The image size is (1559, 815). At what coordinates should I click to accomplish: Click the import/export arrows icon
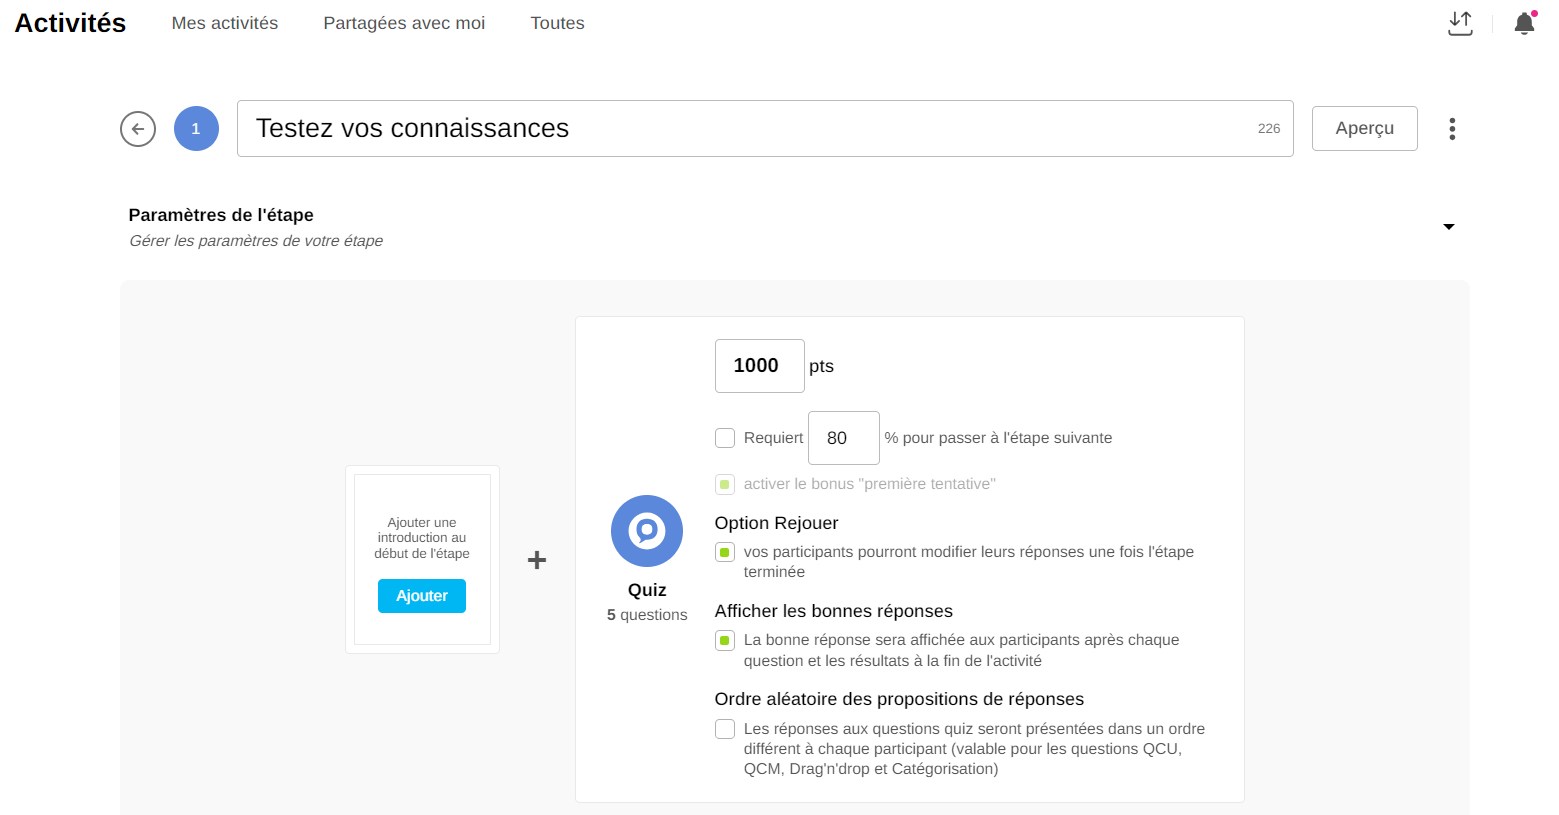pos(1460,23)
